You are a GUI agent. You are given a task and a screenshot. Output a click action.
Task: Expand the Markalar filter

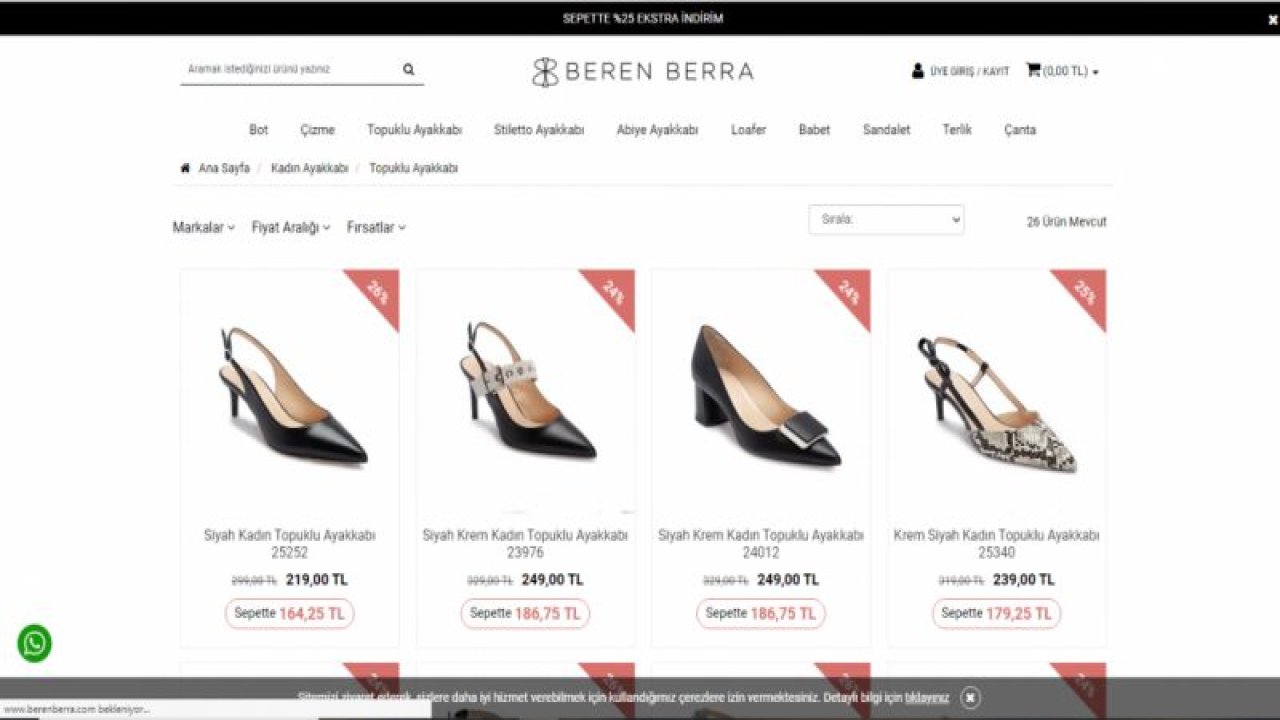(203, 228)
